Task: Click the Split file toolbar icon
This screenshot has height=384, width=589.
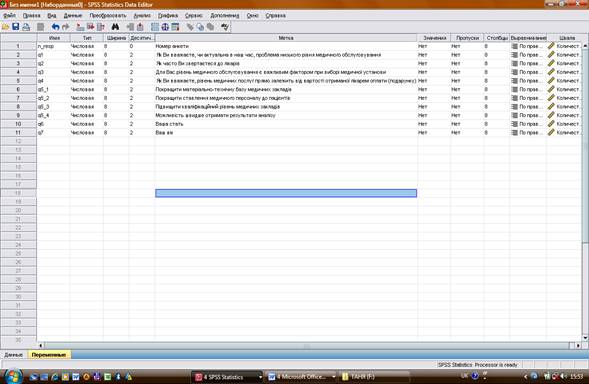Action: (155, 27)
